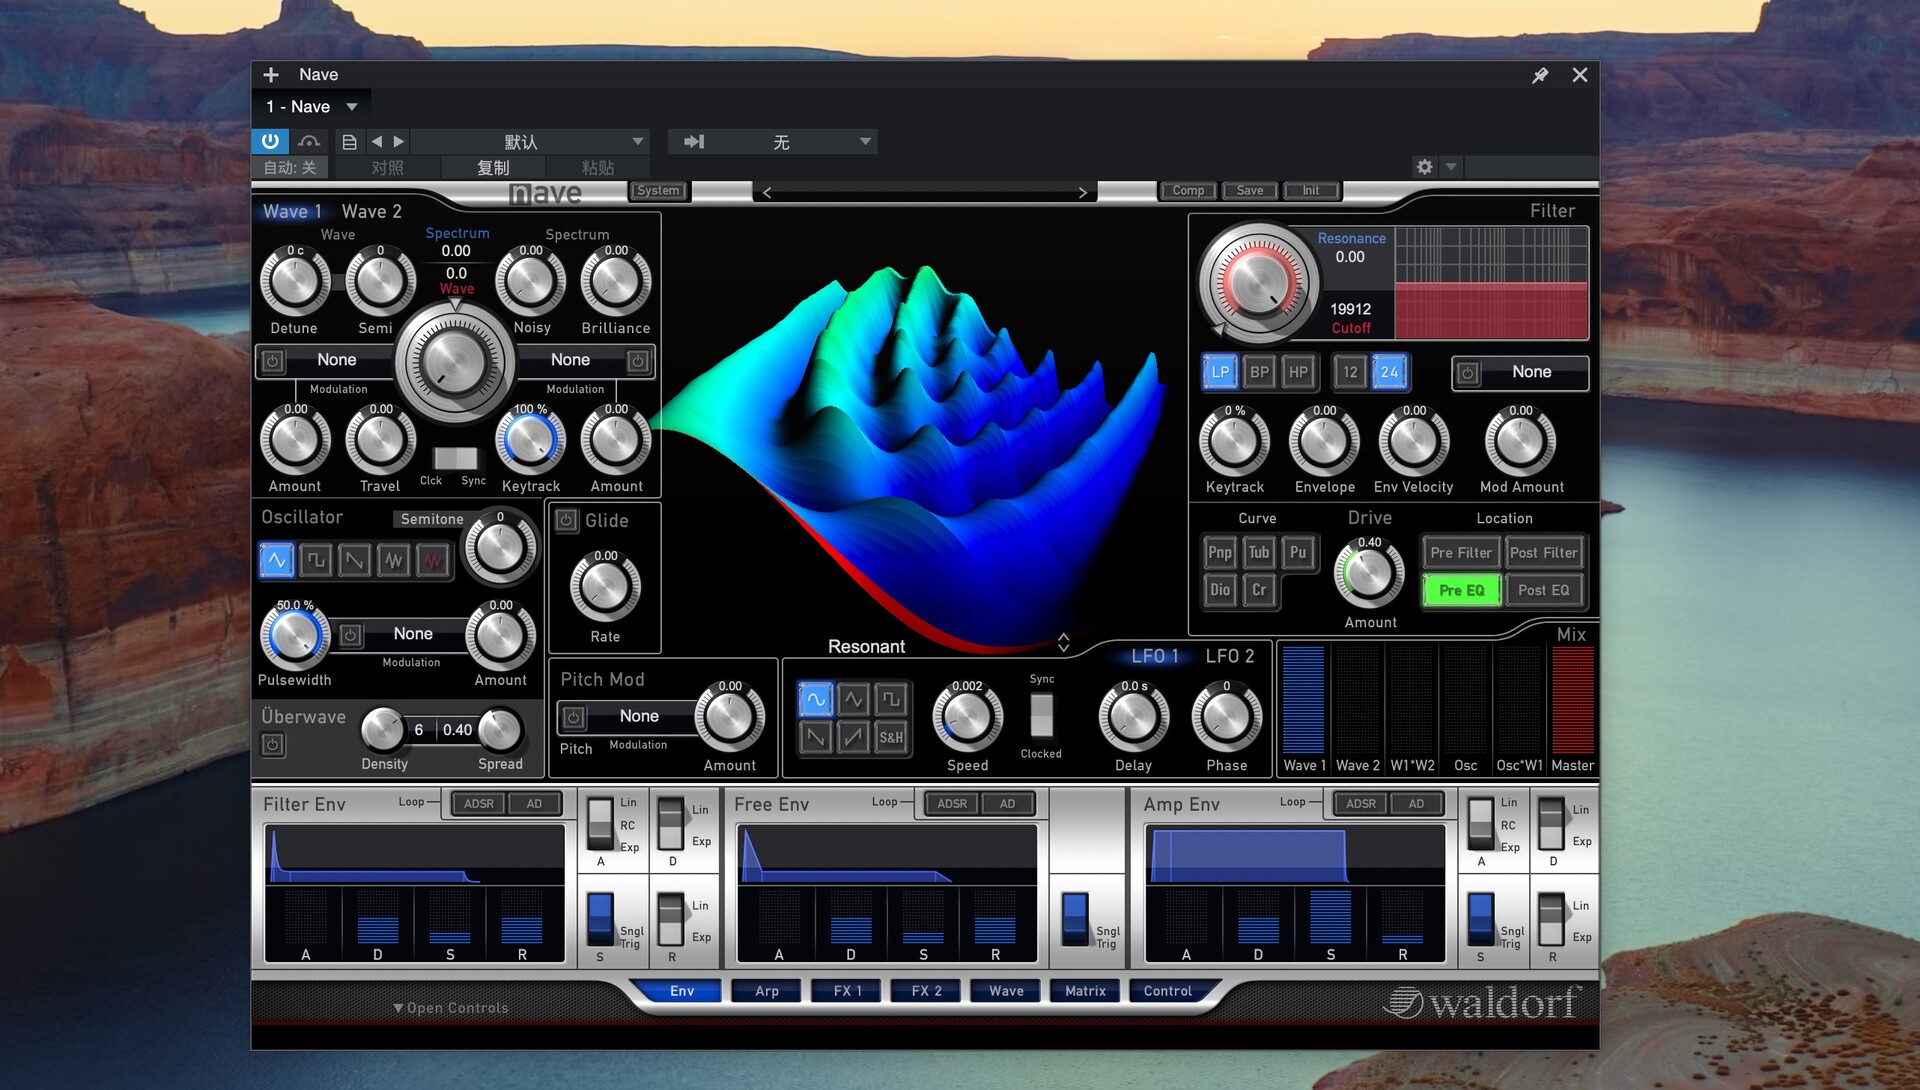Click the side-chain input arrow icon

point(694,142)
